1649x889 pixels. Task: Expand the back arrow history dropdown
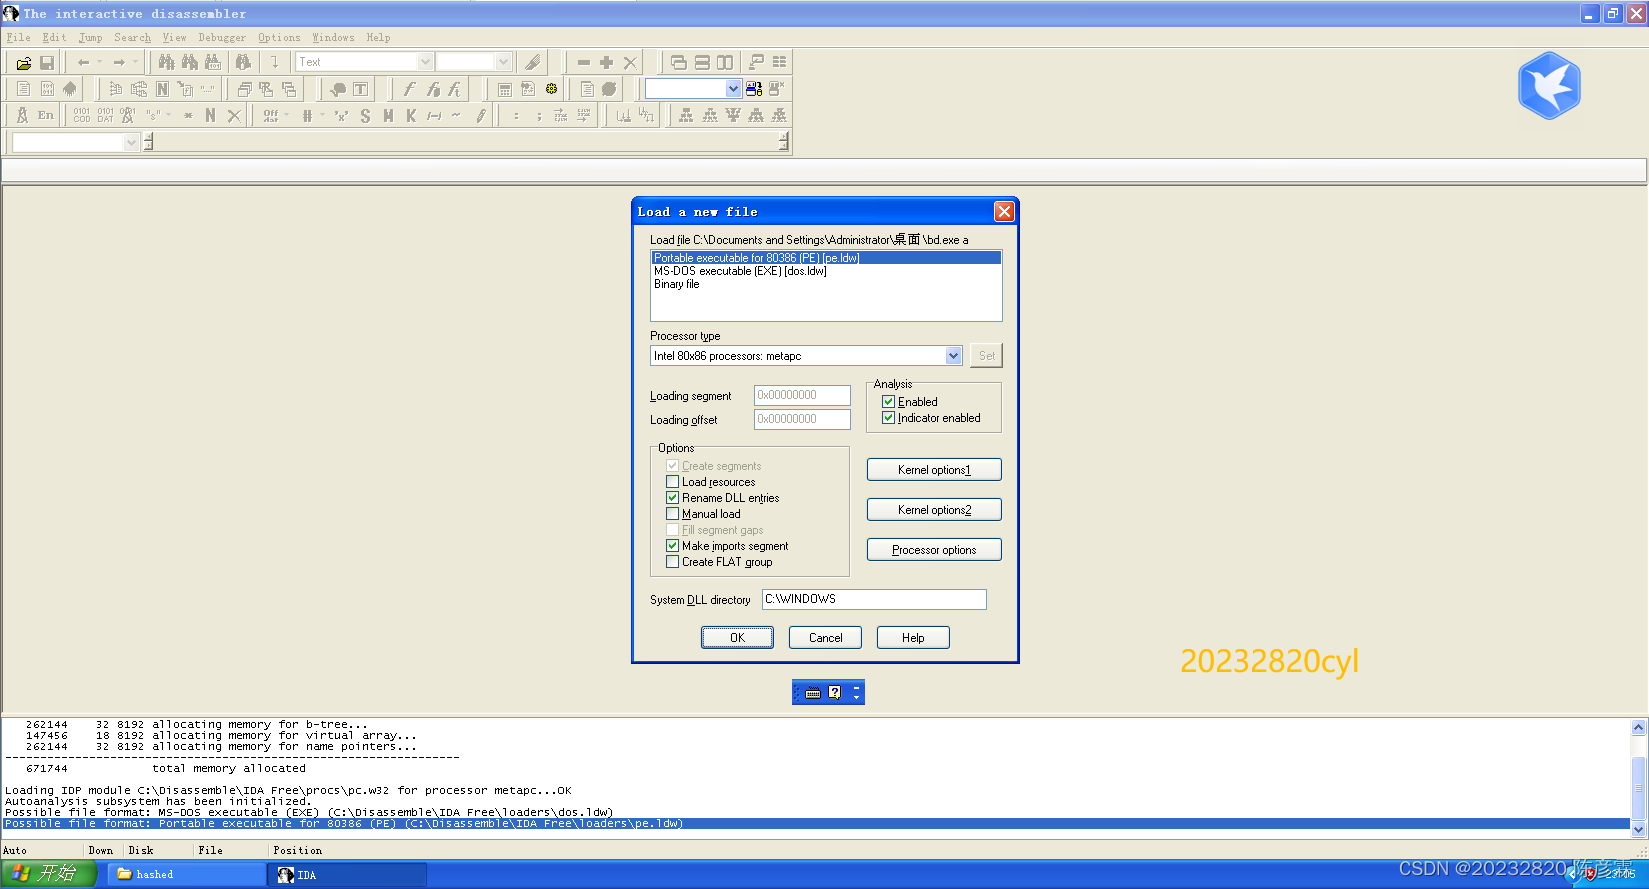99,62
